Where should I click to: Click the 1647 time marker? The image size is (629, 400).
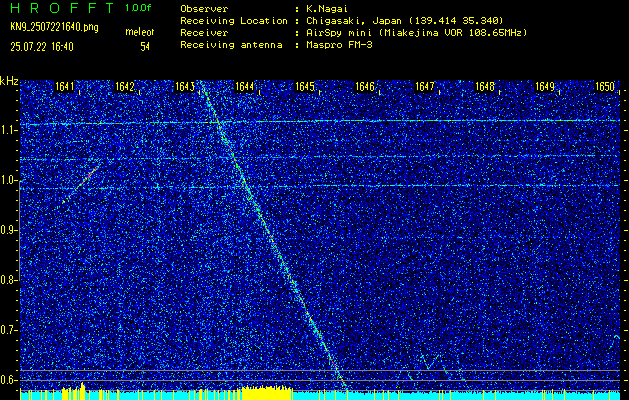tap(425, 87)
